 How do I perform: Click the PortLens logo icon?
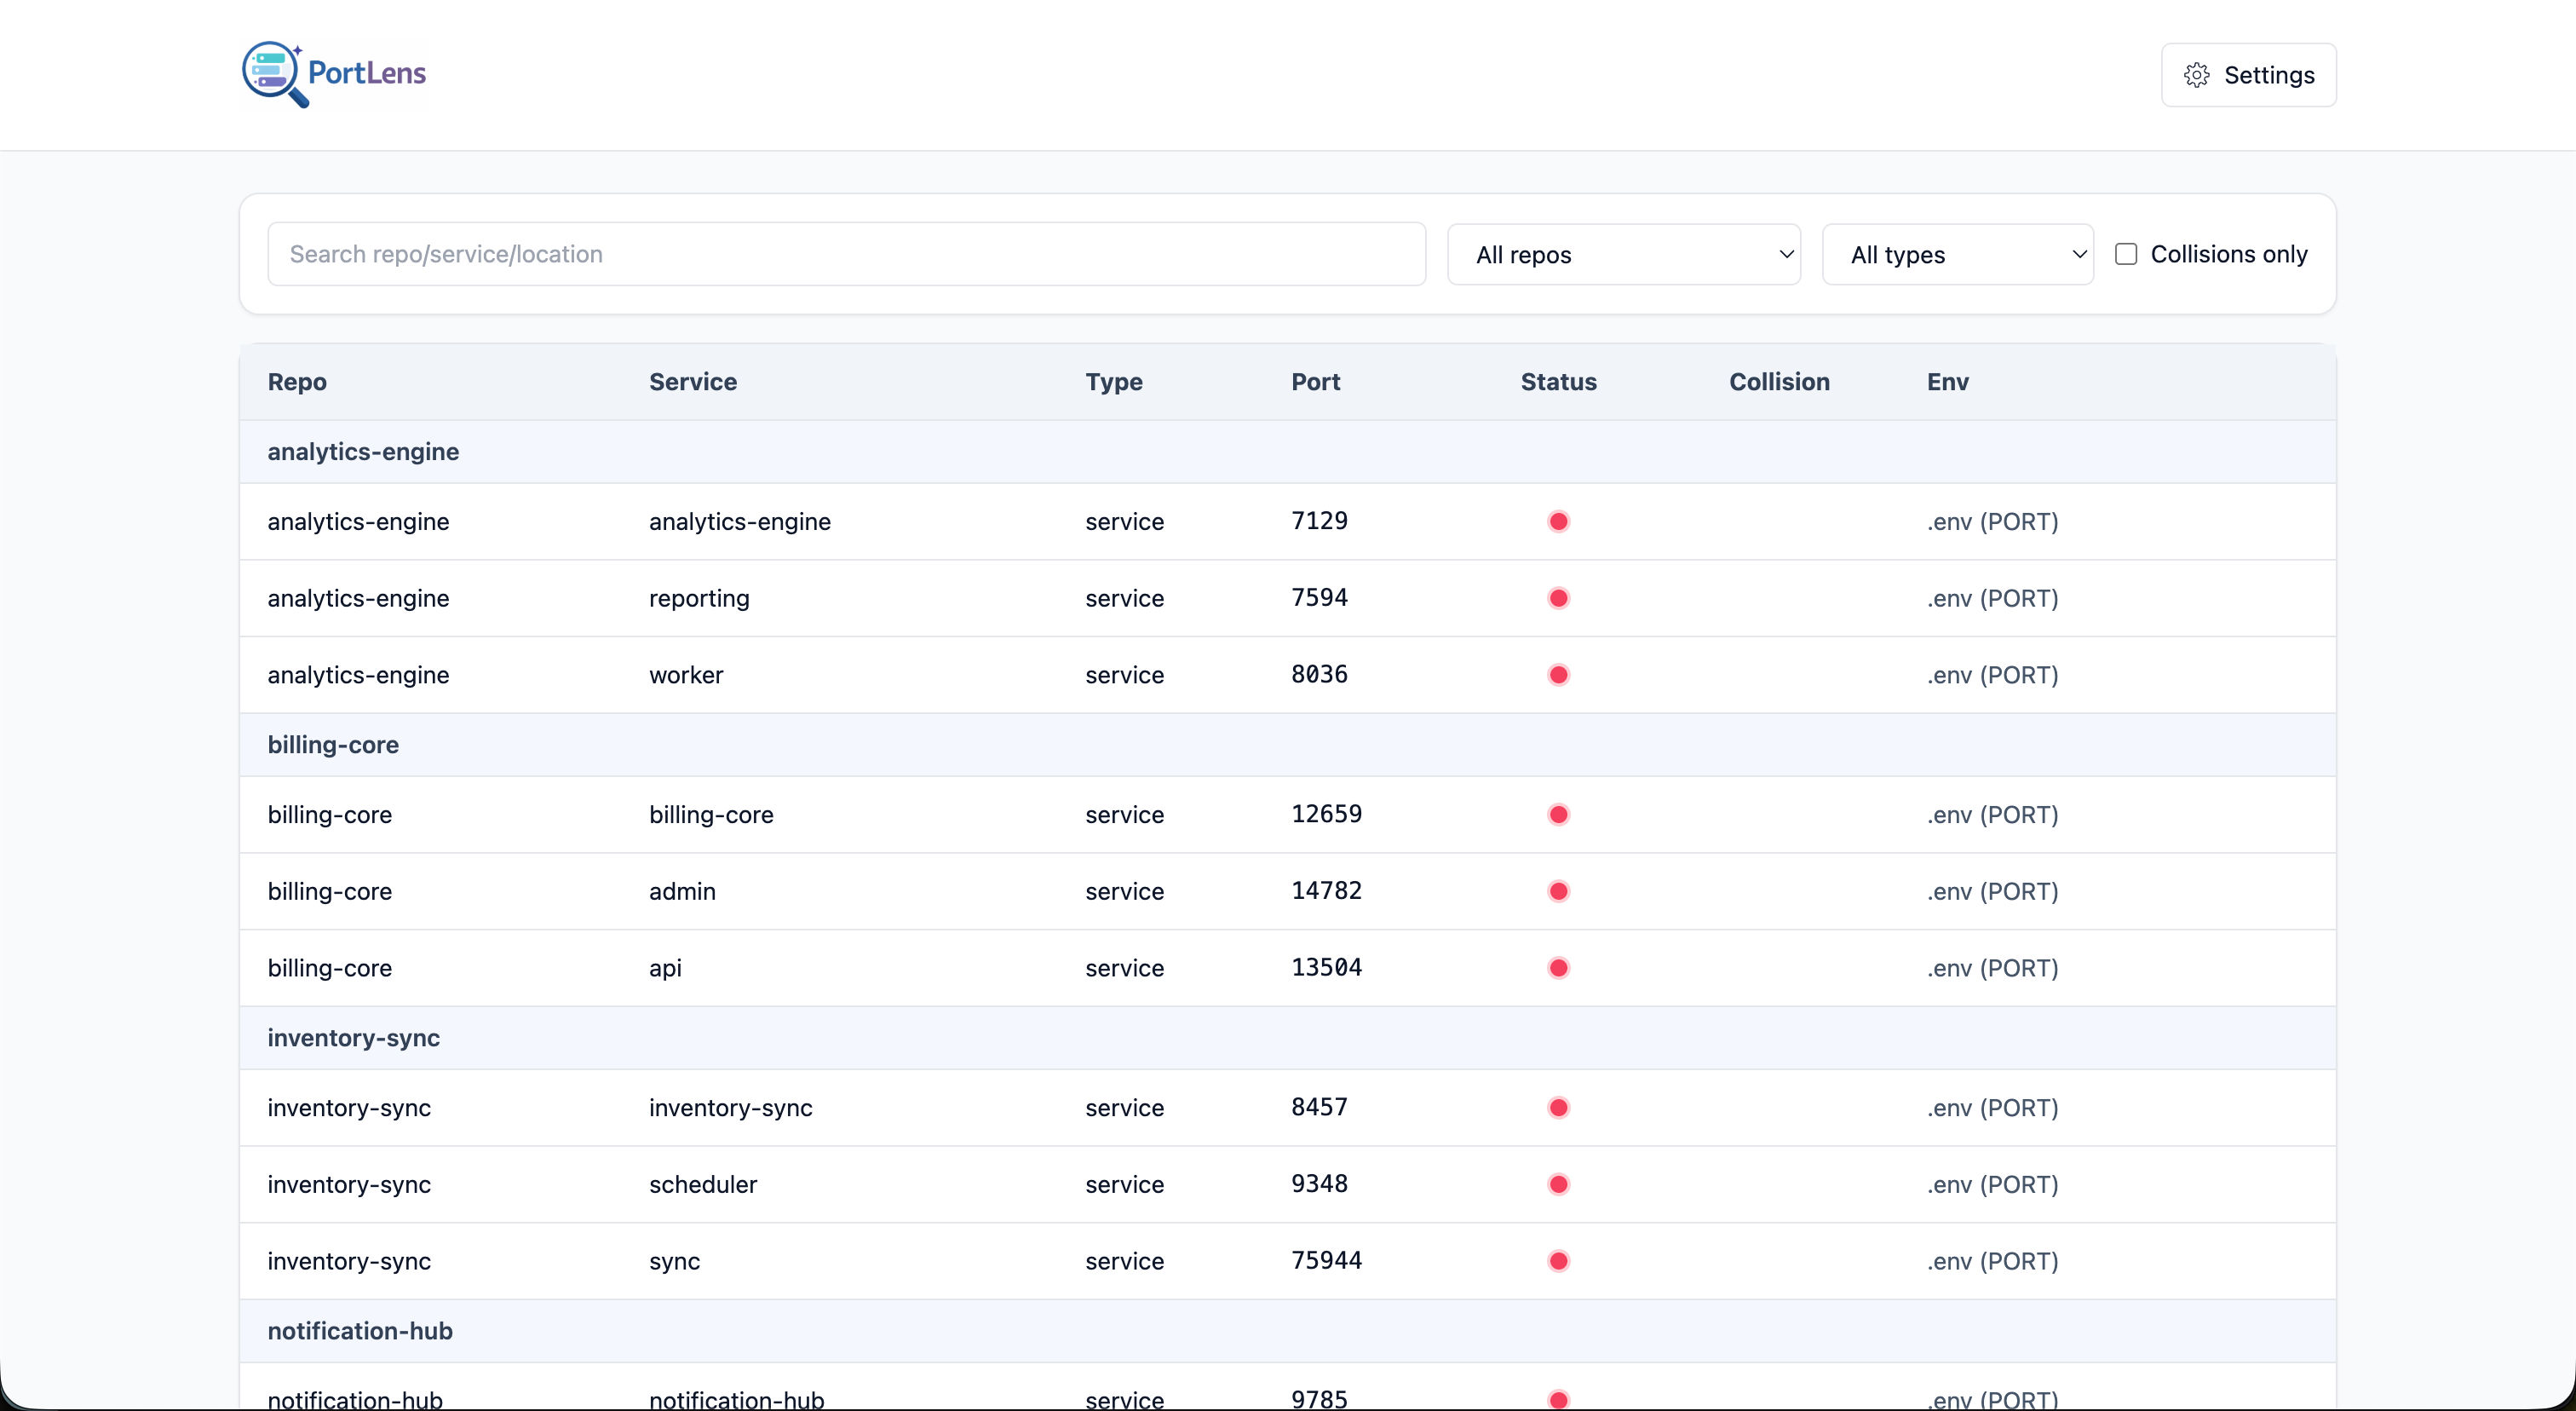click(x=272, y=73)
